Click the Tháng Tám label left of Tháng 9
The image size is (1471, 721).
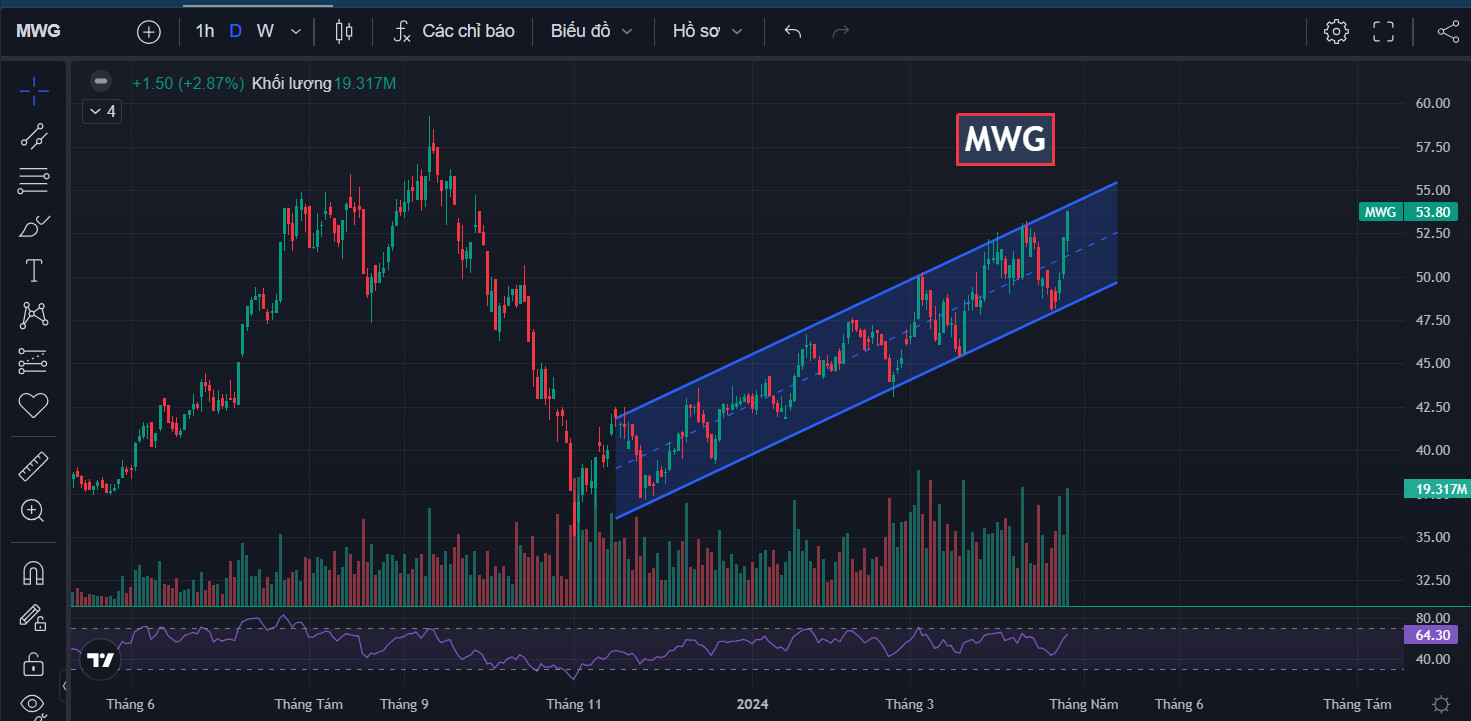(309, 704)
